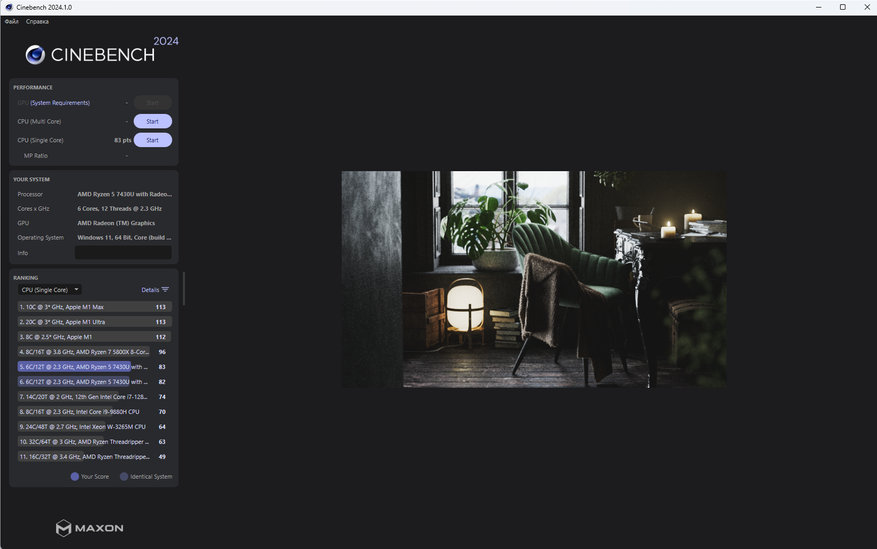Screen dimensions: 877x549
Task: Open the Файл menu
Action: 11,22
